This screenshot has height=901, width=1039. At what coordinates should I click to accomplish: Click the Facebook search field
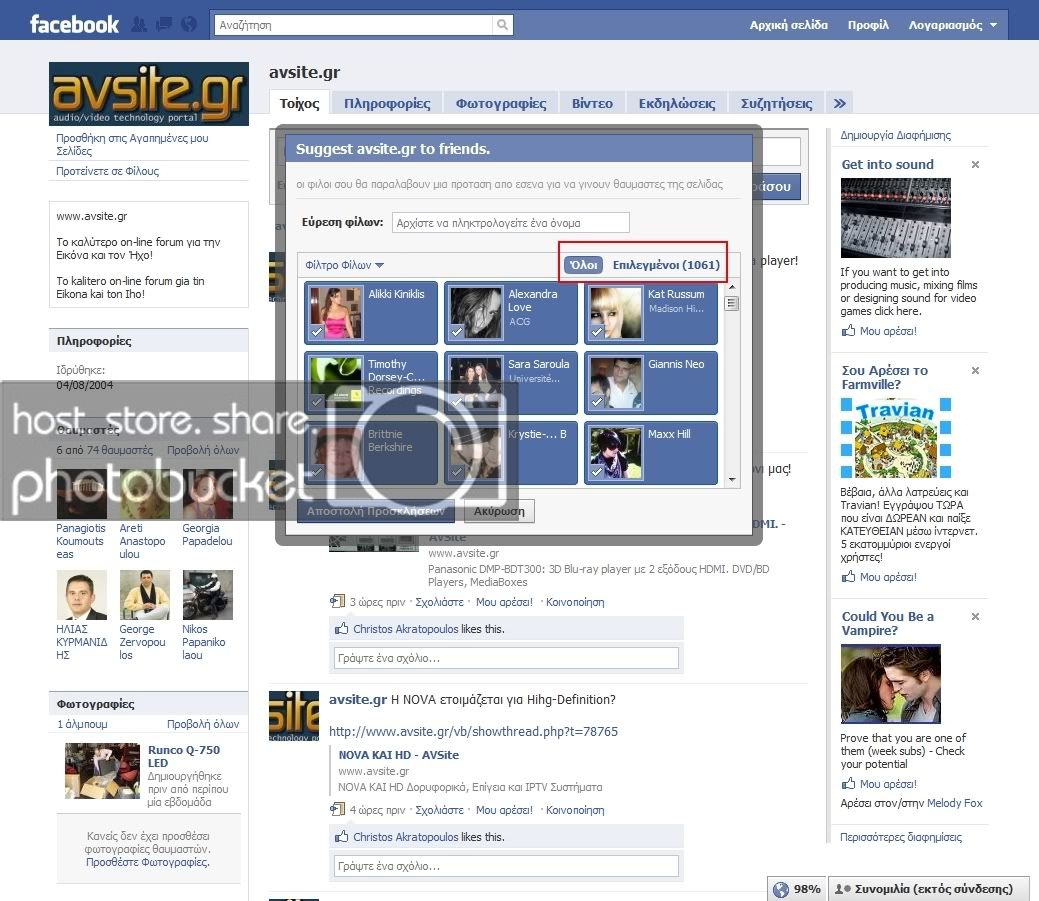353,25
